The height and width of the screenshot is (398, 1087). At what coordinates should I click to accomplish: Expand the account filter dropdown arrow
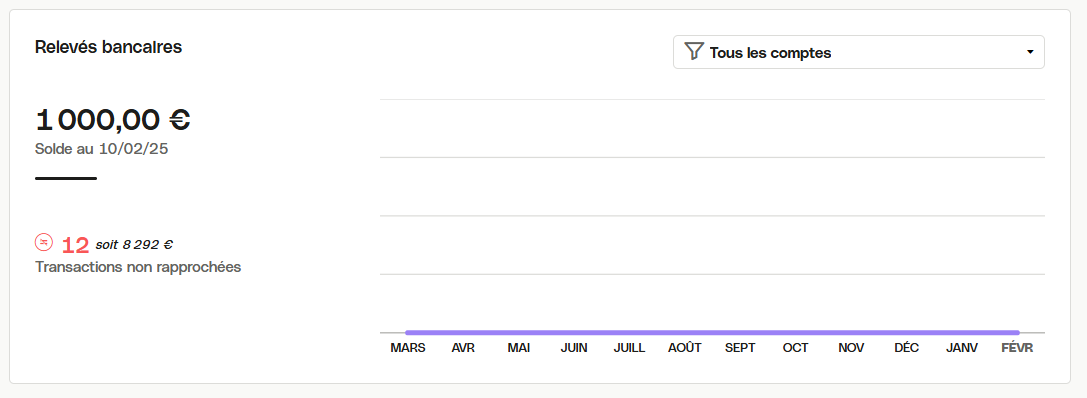click(x=1030, y=52)
